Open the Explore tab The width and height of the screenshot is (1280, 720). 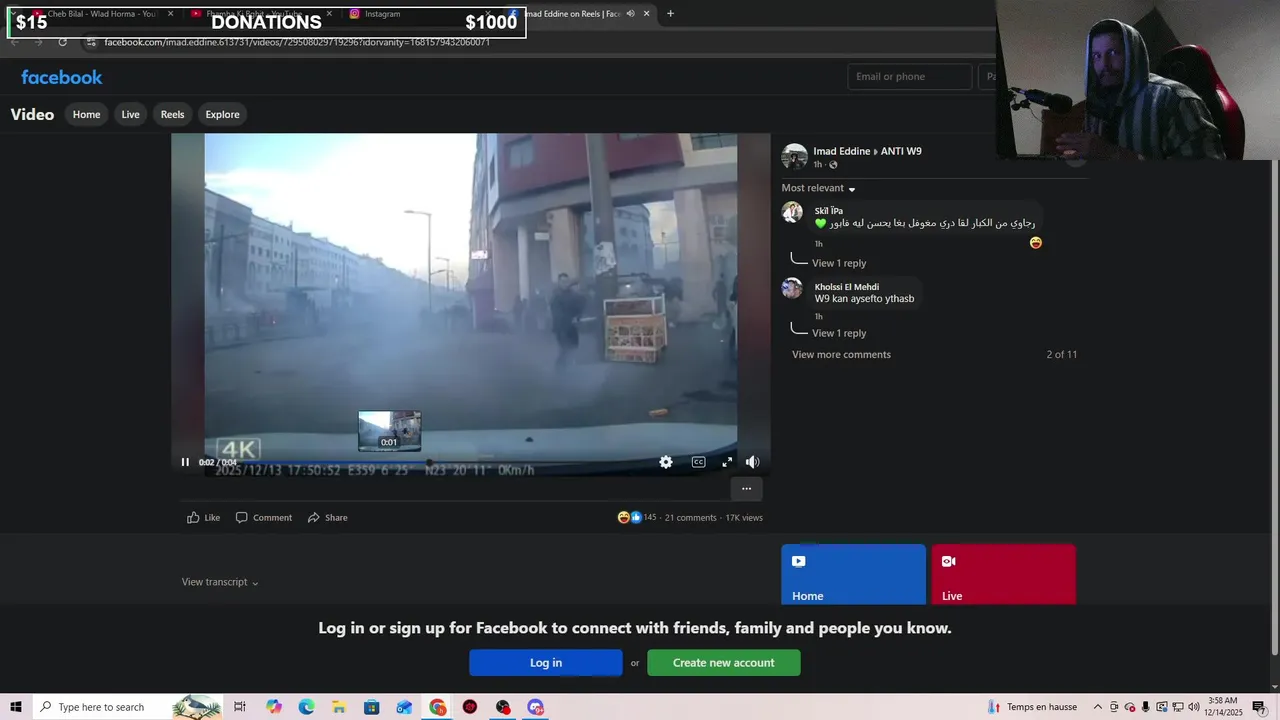coord(222,114)
